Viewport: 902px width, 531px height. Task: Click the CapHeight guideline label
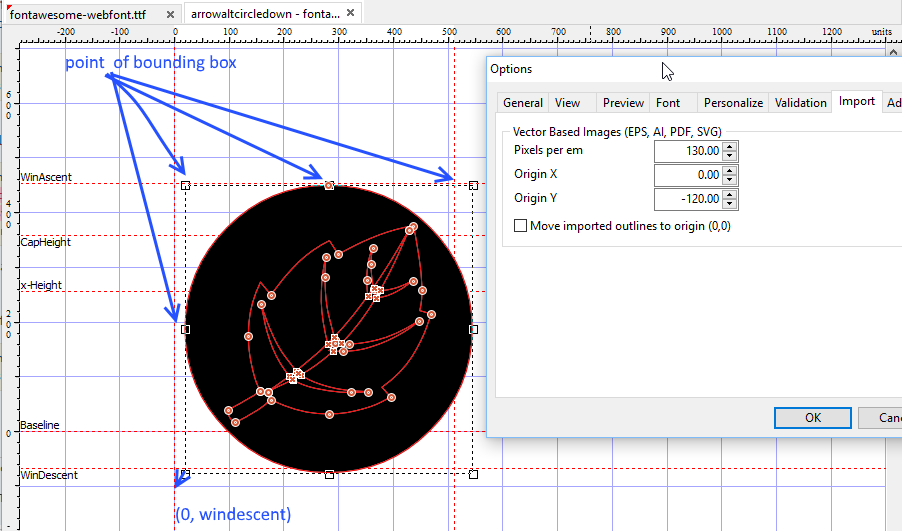click(45, 242)
